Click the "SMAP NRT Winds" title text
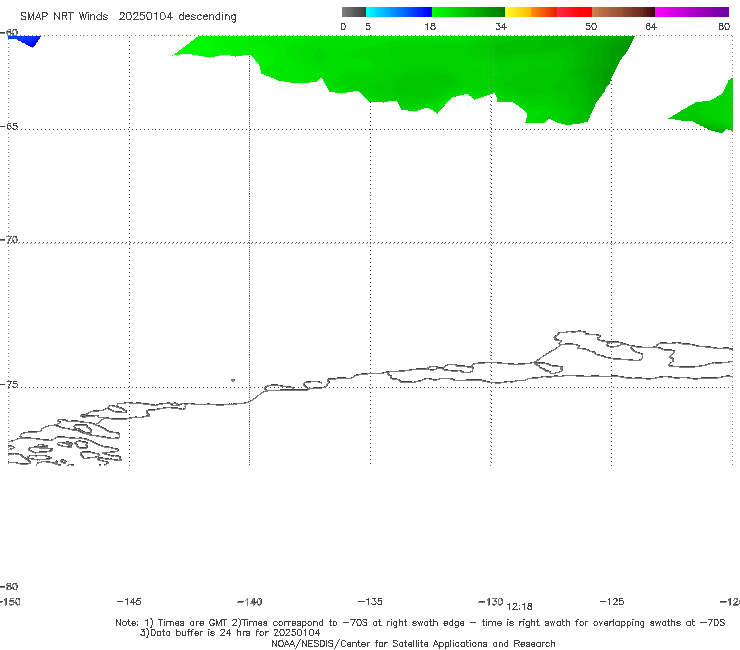Viewport: 740px width, 650px height. click(x=64, y=16)
